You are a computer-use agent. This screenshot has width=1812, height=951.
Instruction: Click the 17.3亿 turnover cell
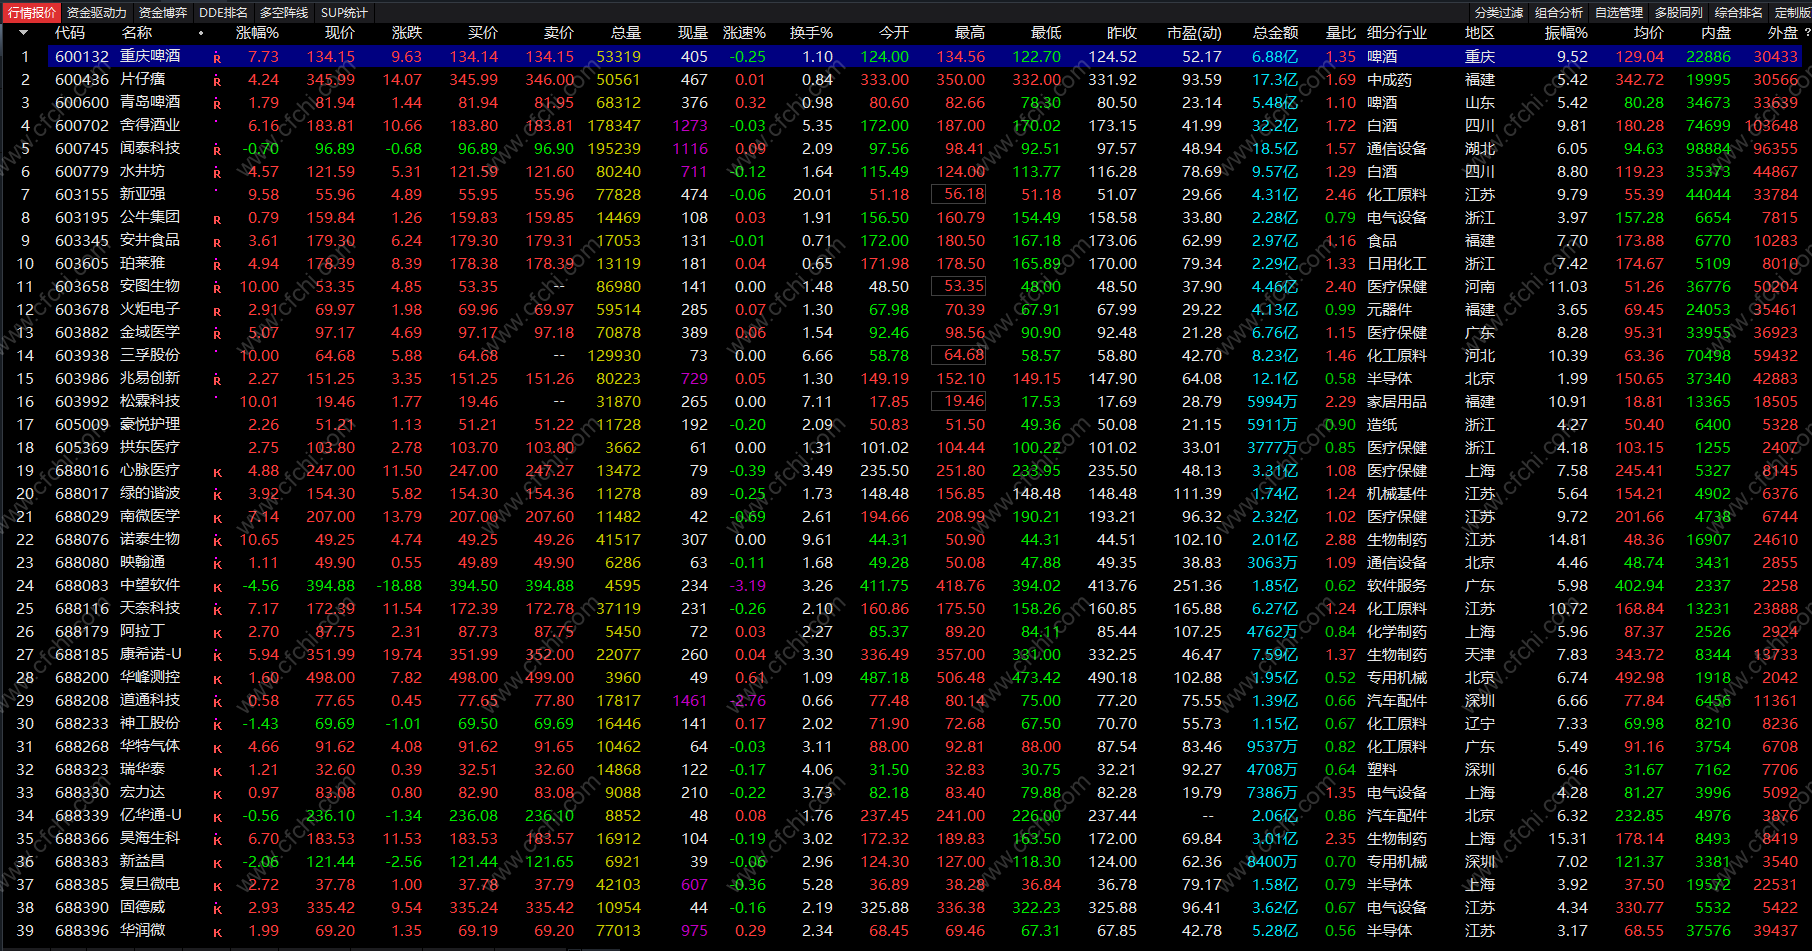click(x=1275, y=80)
